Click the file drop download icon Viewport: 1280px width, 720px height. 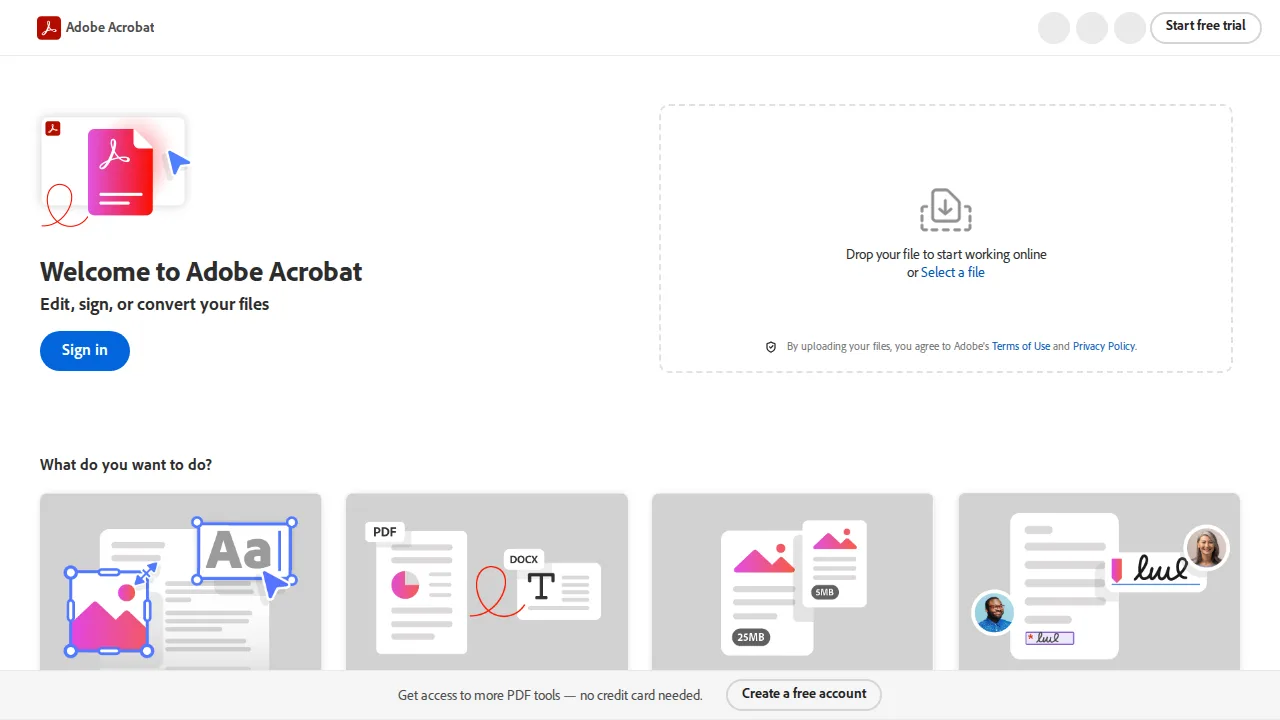click(946, 210)
